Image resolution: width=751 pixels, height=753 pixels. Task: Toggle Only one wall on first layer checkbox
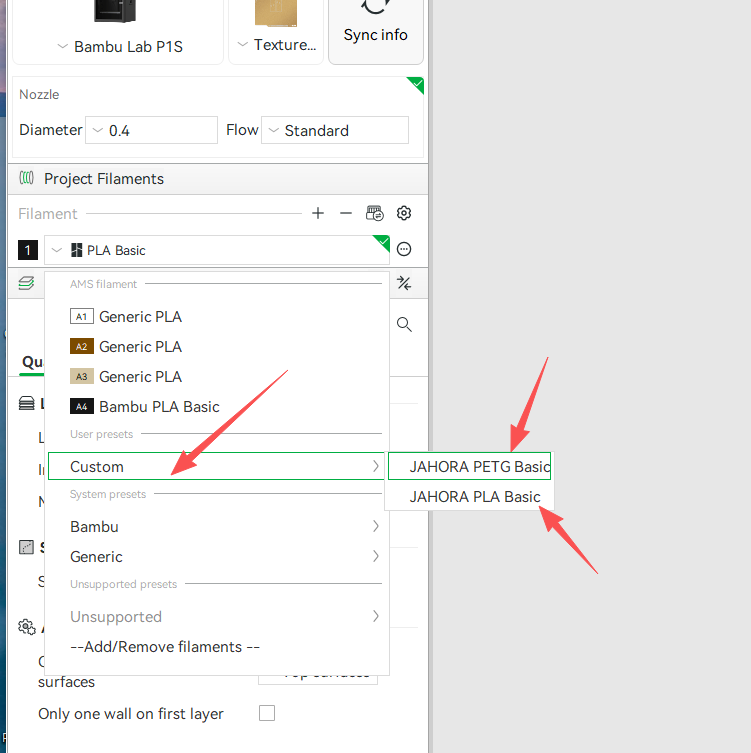[267, 713]
